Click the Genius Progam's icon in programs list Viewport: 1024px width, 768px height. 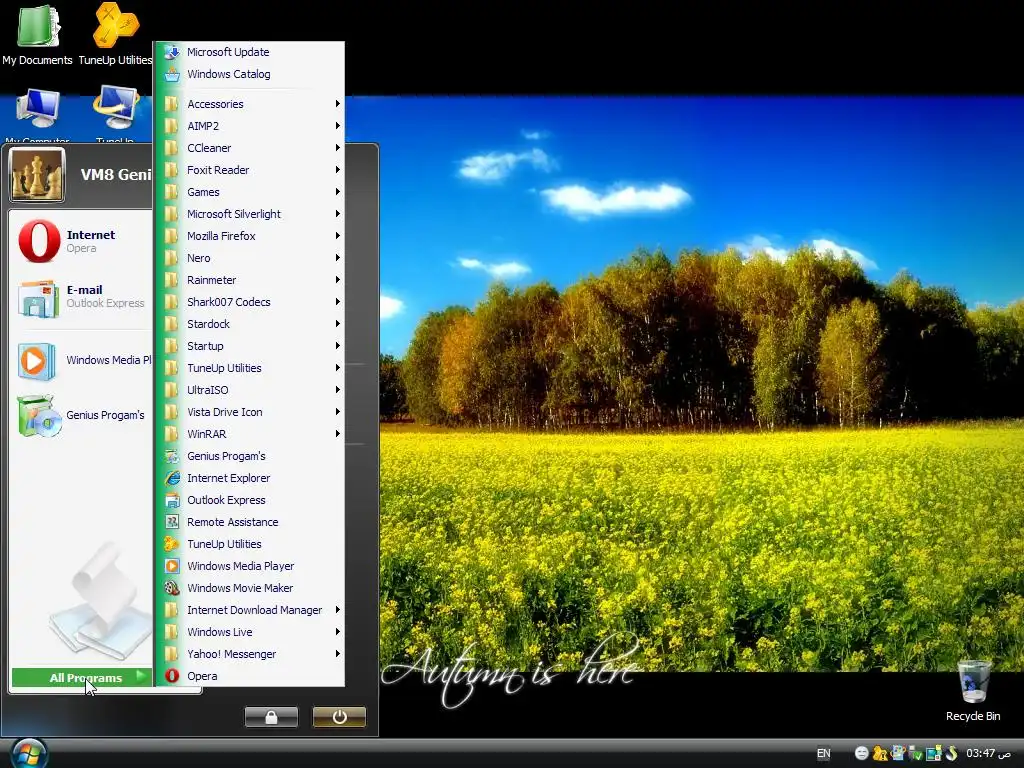click(x=172, y=456)
